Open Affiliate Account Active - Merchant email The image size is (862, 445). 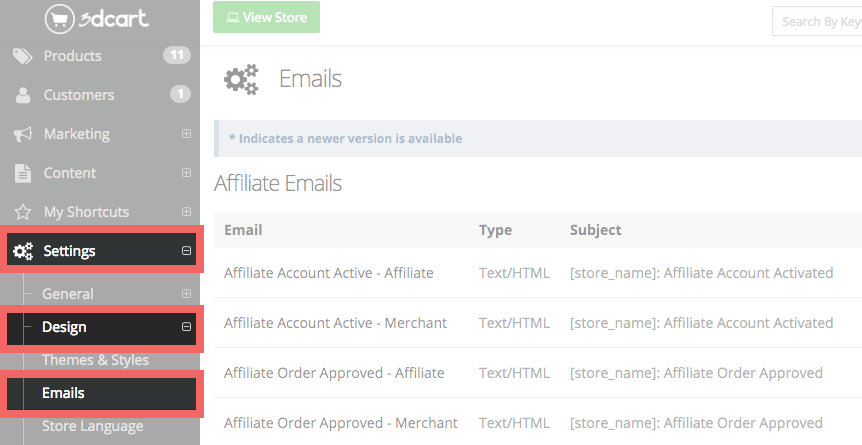coord(335,323)
